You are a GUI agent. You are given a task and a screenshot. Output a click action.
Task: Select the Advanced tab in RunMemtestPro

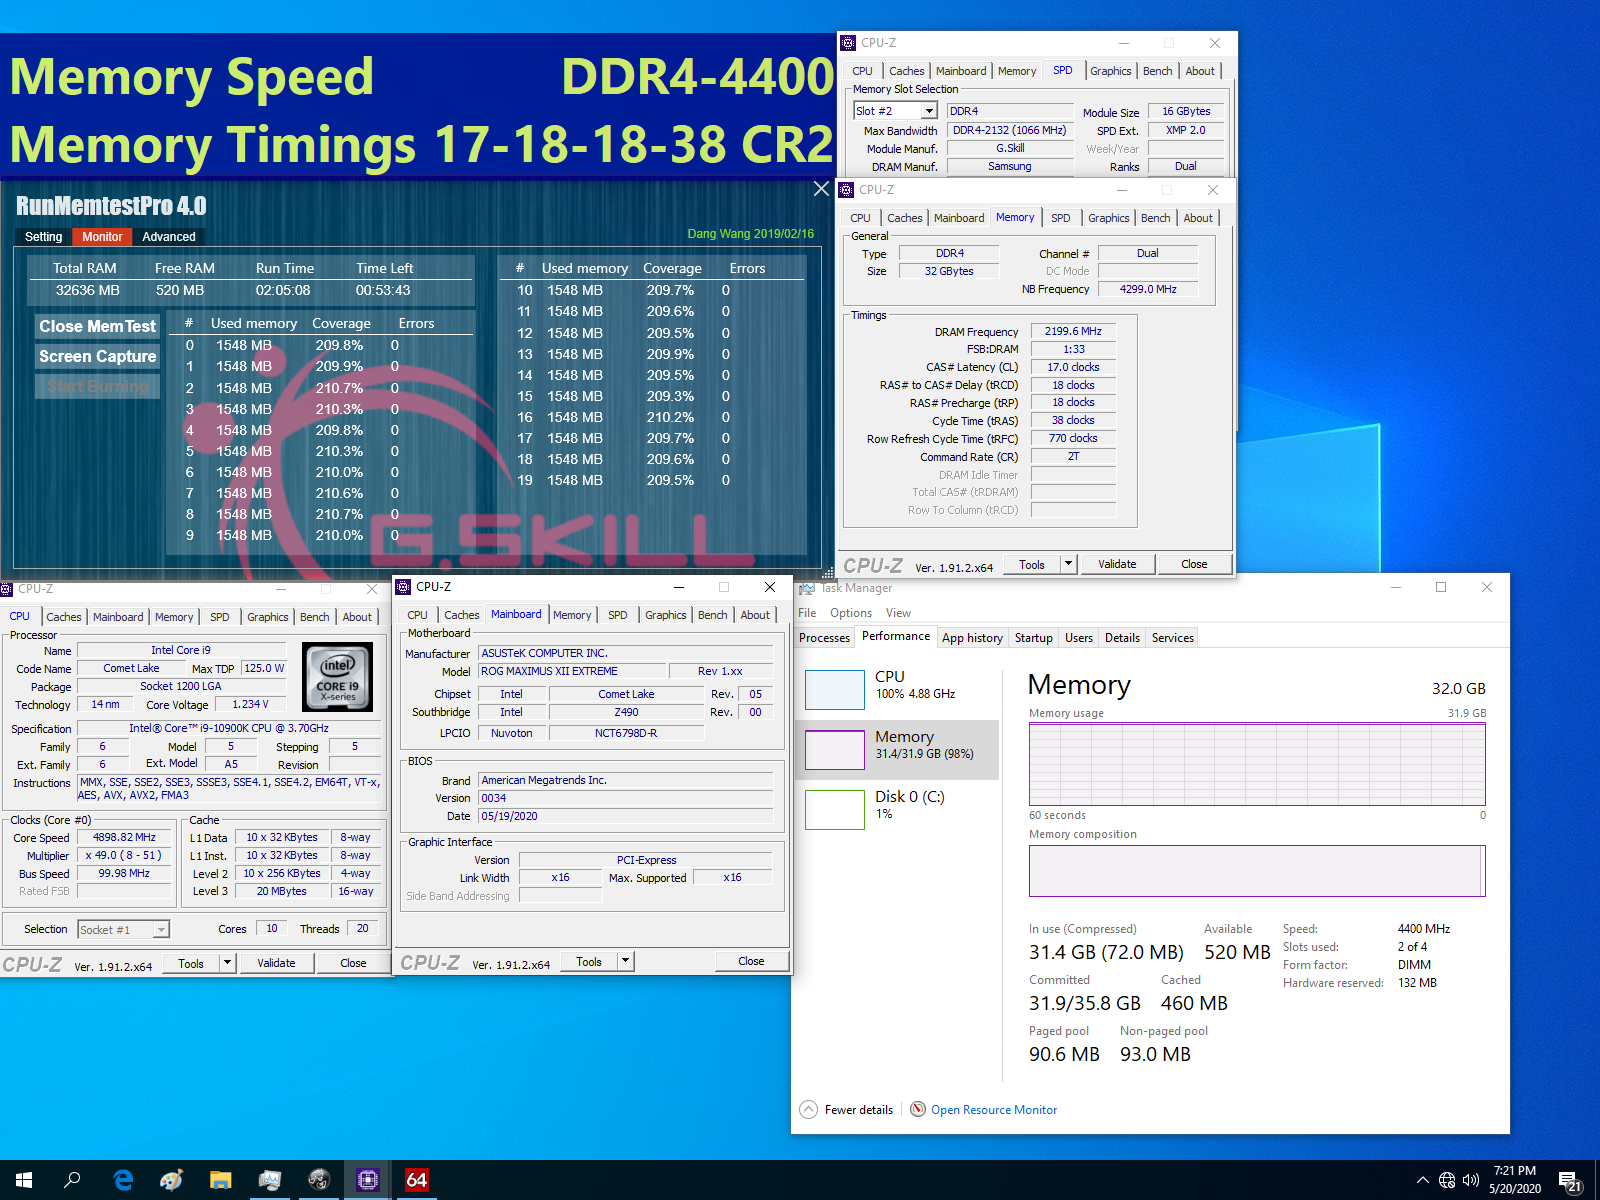[168, 236]
